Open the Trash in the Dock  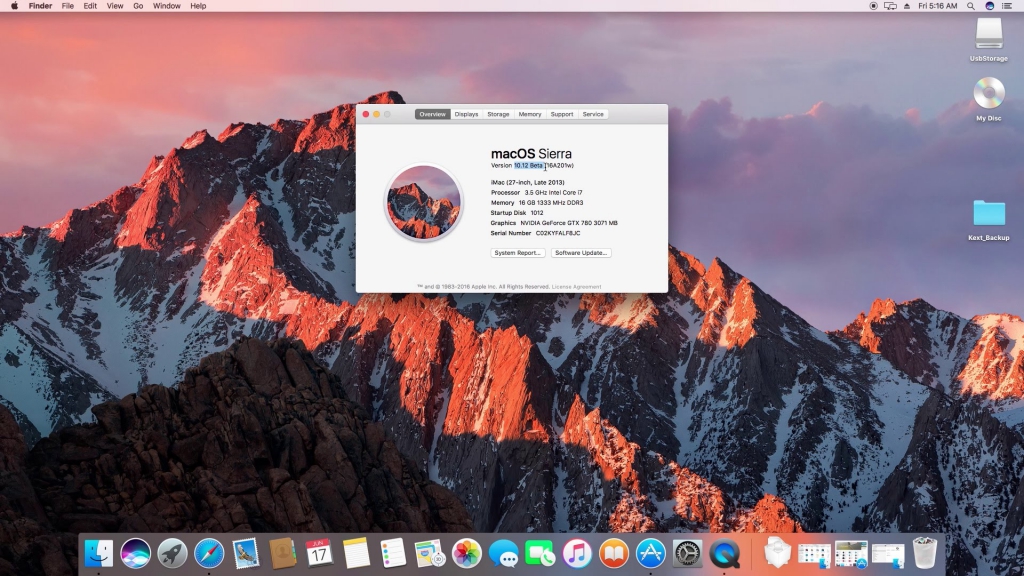tap(924, 552)
